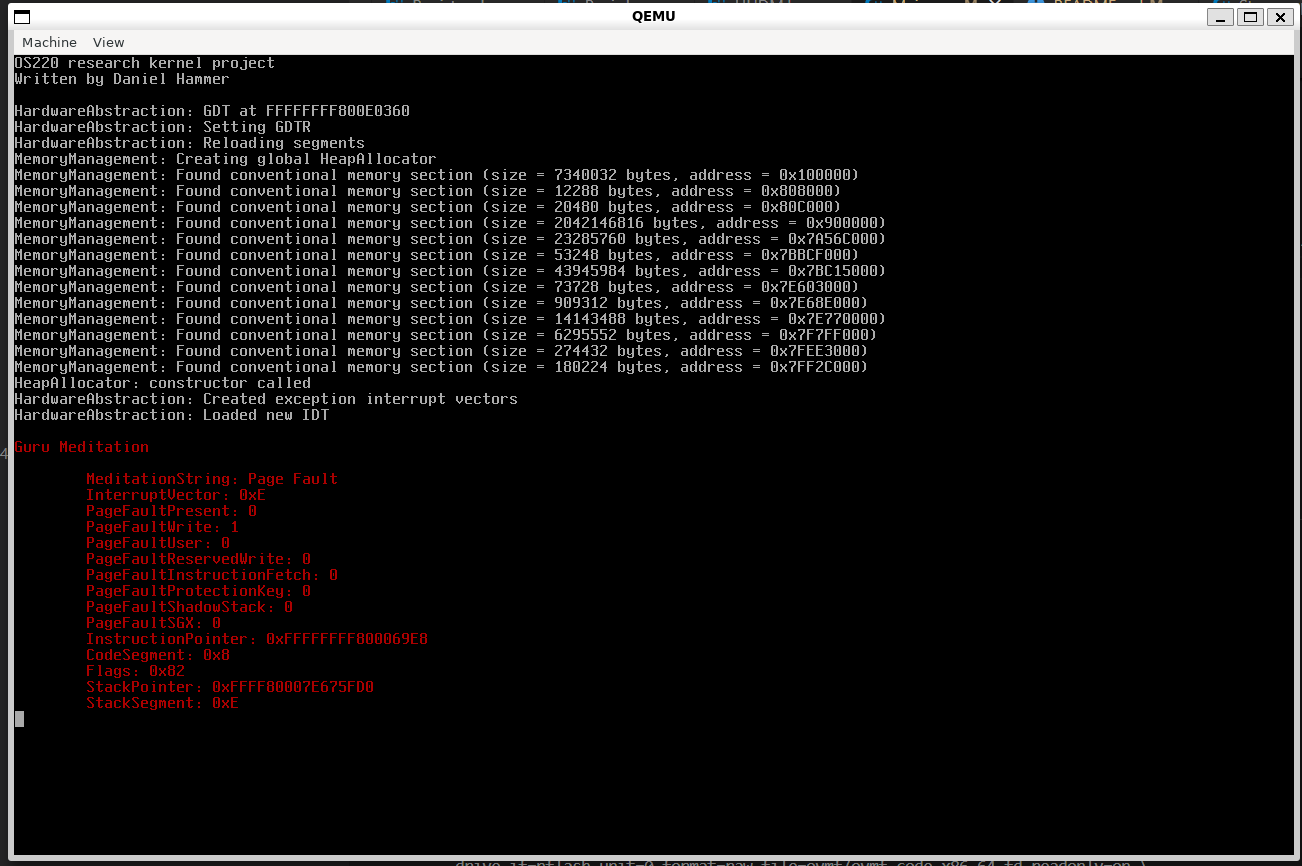The width and height of the screenshot is (1302, 866).
Task: Click 'PageFaultProtectionKey: 0' line
Action: click(x=198, y=591)
